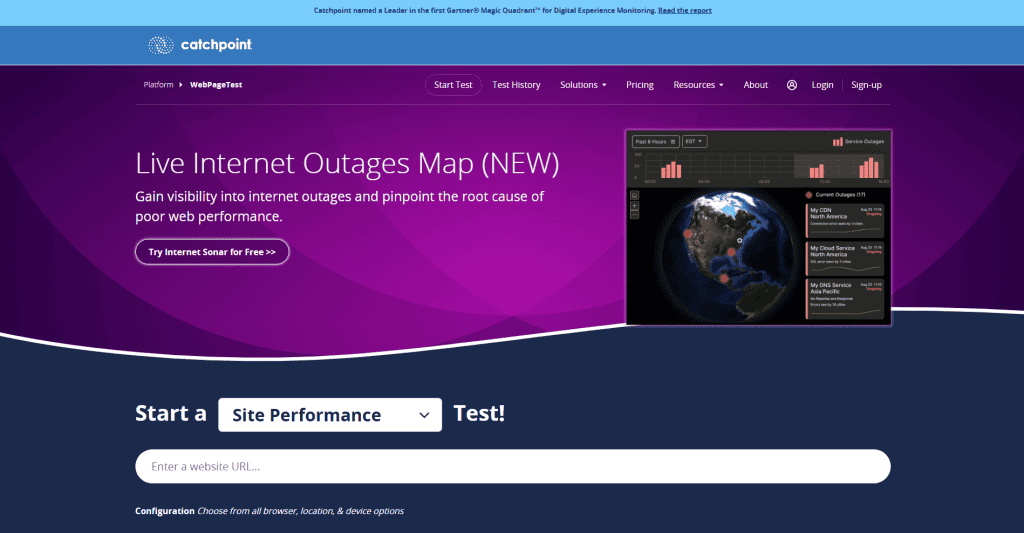Expand the Solutions menu

coord(583,85)
